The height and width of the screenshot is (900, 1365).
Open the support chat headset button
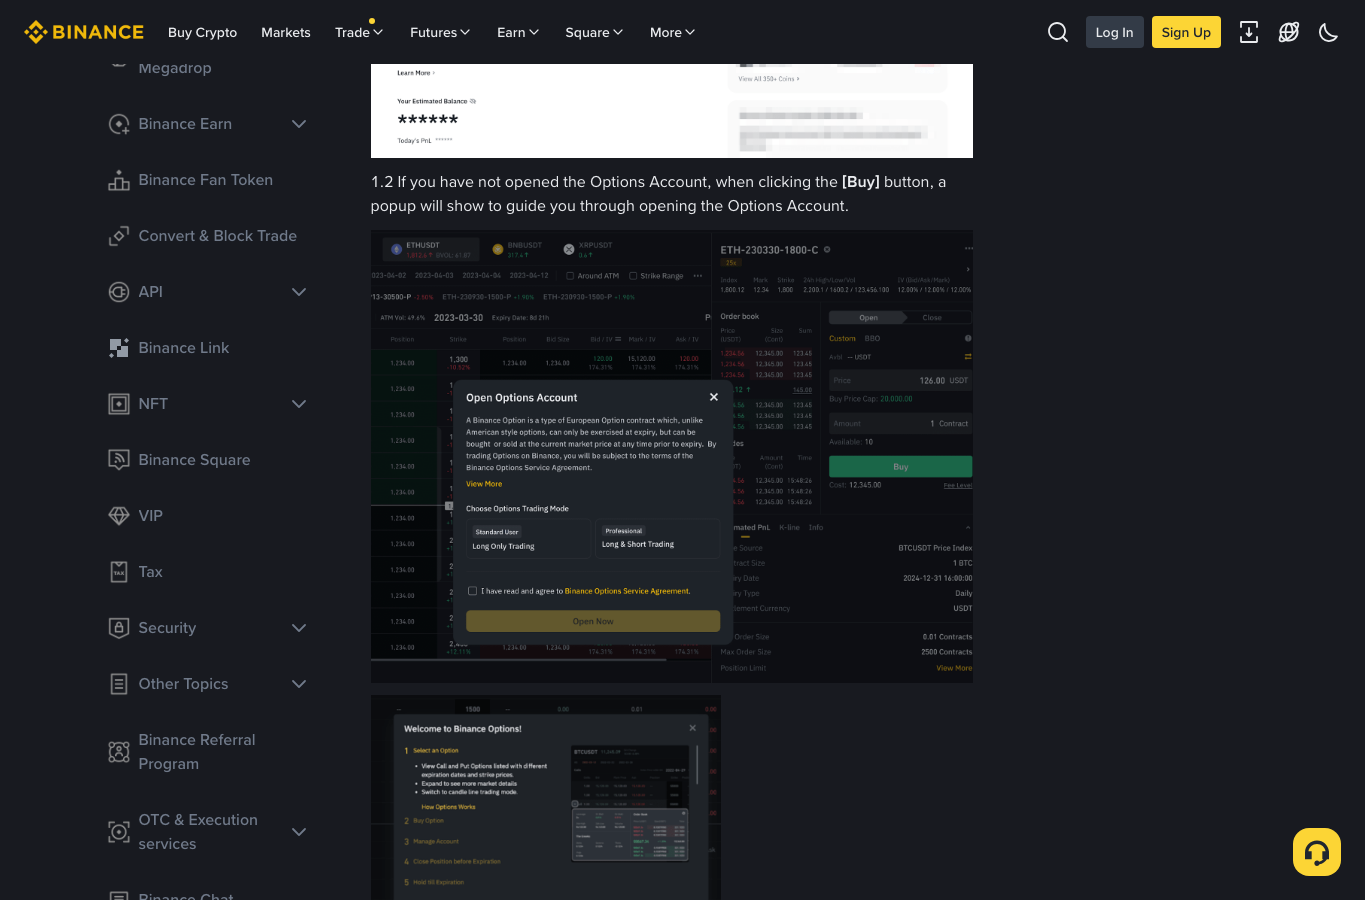1317,852
